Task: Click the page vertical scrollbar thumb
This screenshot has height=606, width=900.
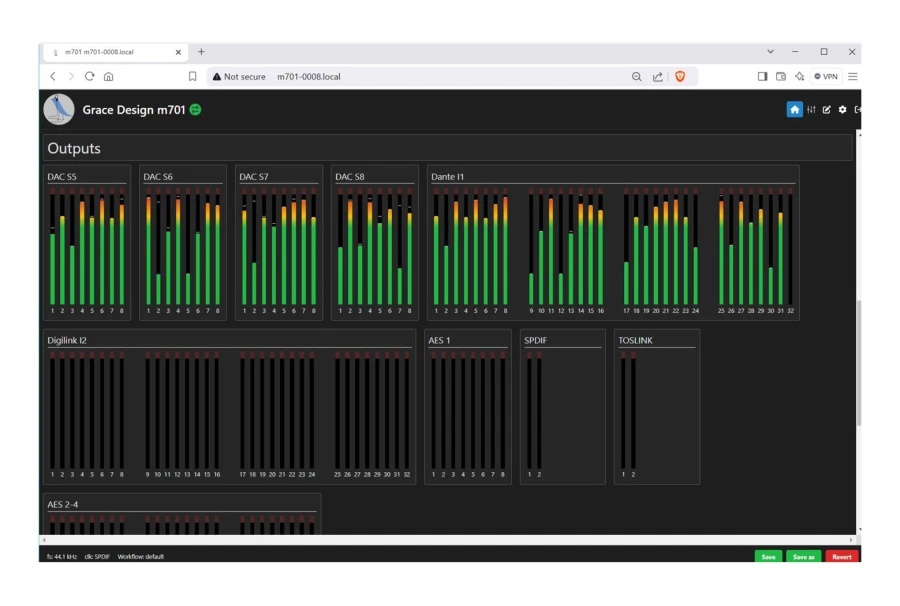Action: pos(859,363)
